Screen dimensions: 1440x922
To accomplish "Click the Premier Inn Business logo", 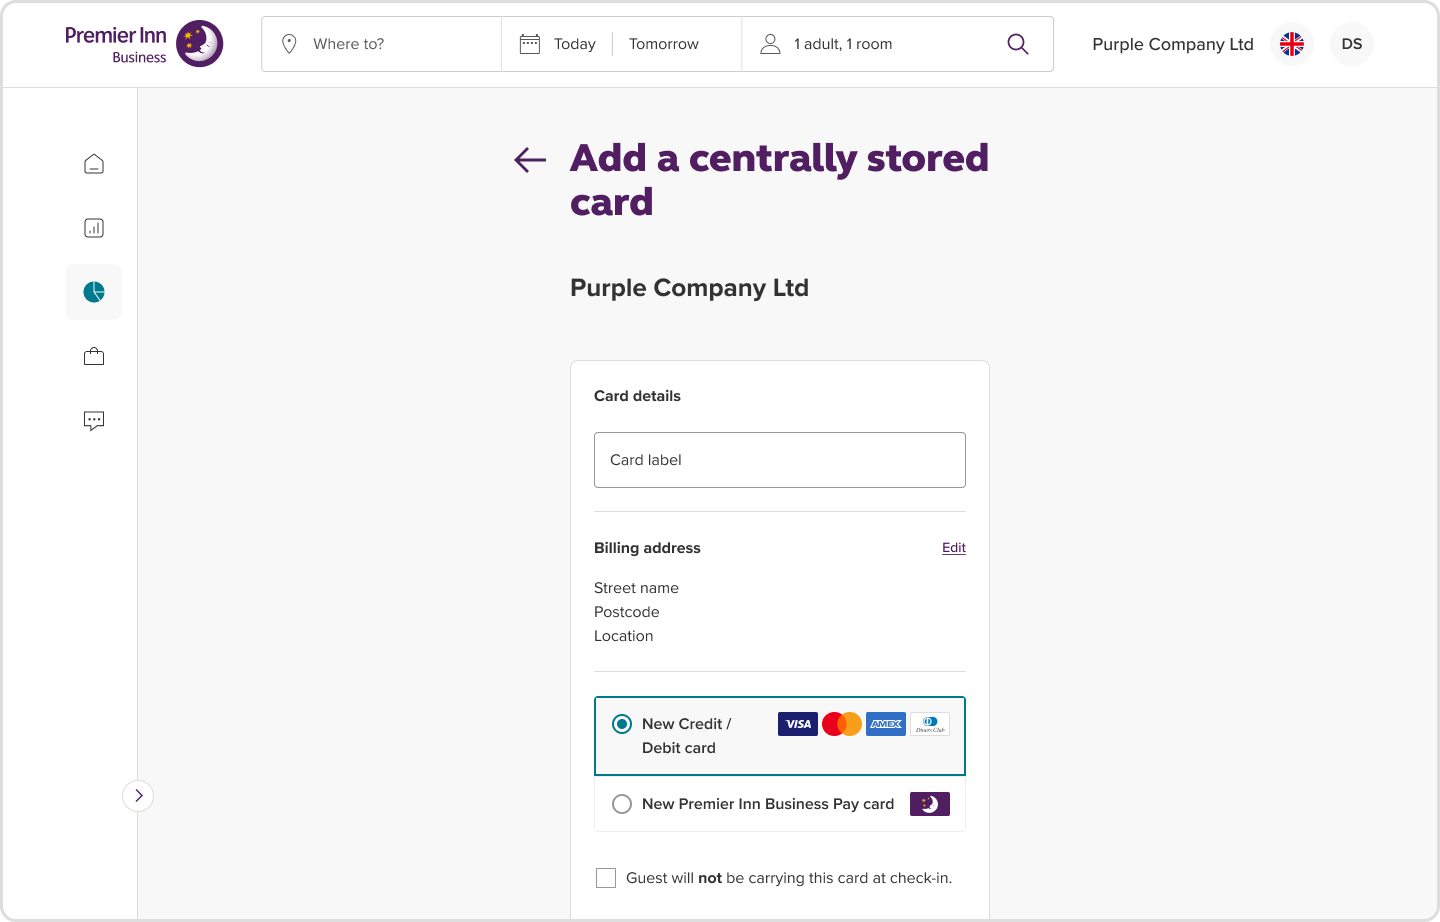I will (144, 44).
